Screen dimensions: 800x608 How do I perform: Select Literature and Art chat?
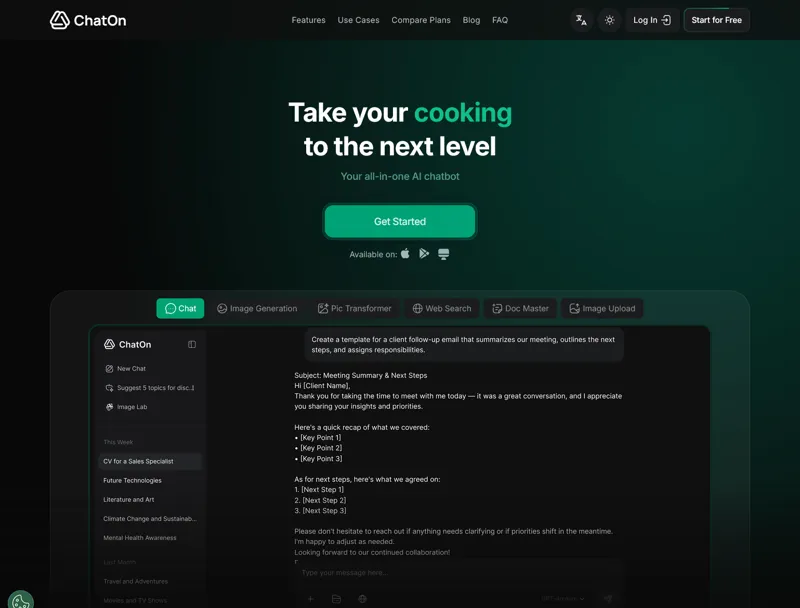click(129, 499)
